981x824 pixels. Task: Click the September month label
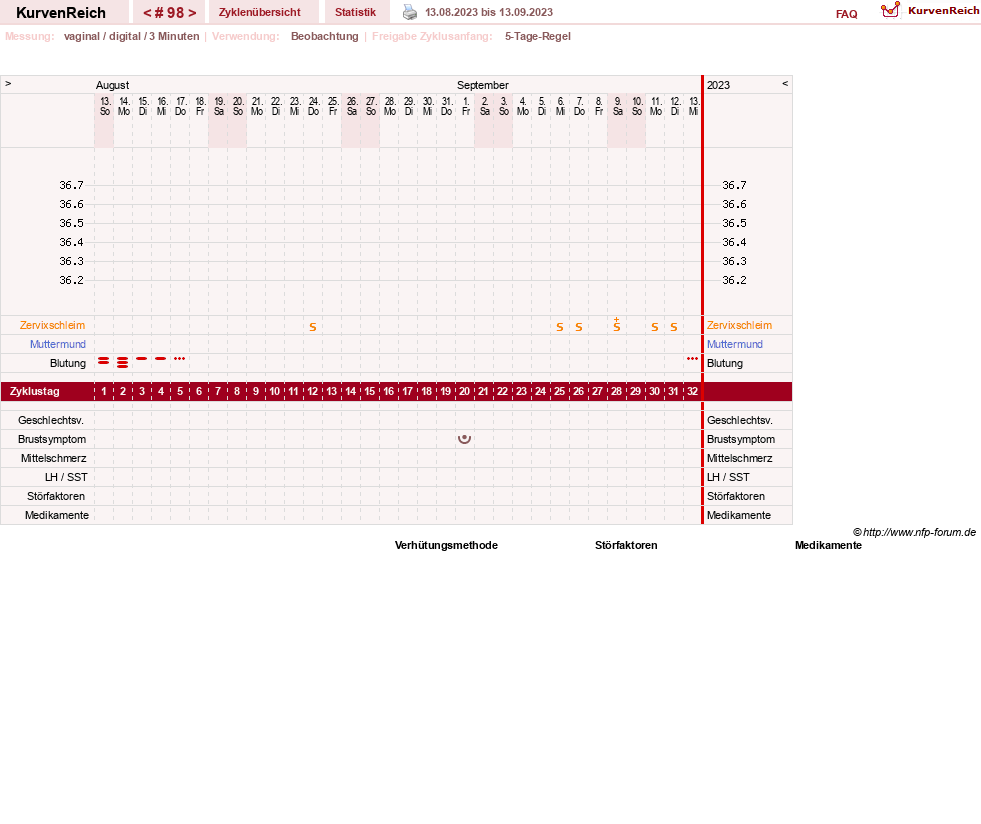(482, 85)
